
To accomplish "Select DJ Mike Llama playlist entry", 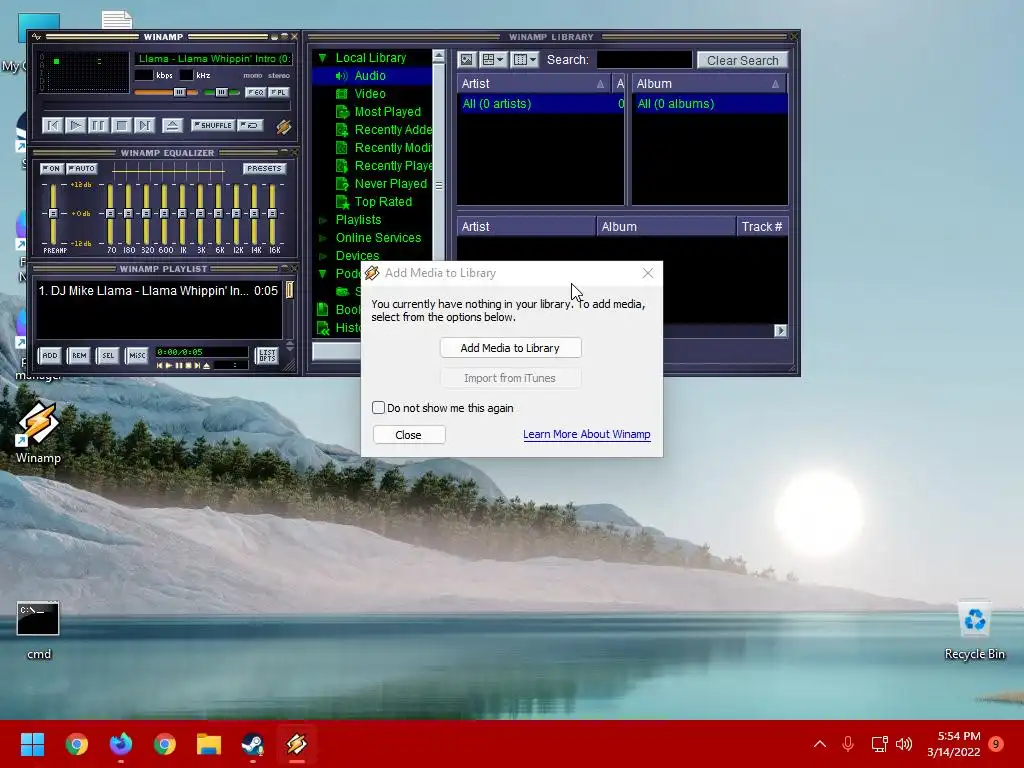I will [x=158, y=291].
